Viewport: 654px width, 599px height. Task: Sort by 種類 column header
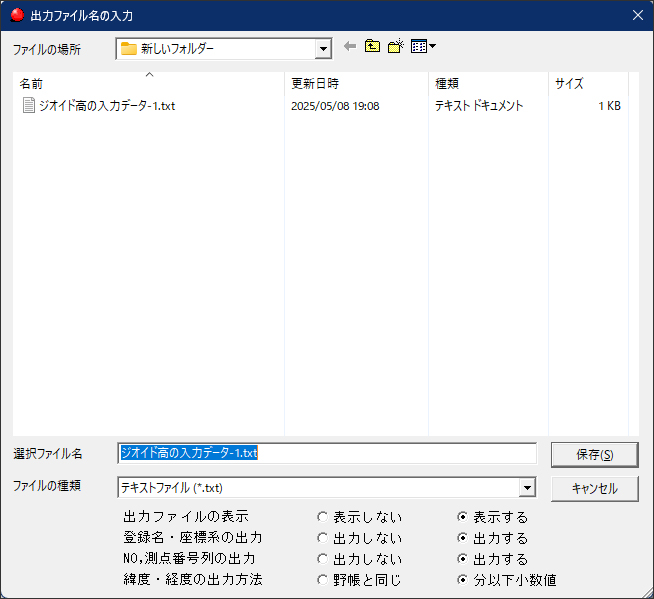click(x=488, y=83)
